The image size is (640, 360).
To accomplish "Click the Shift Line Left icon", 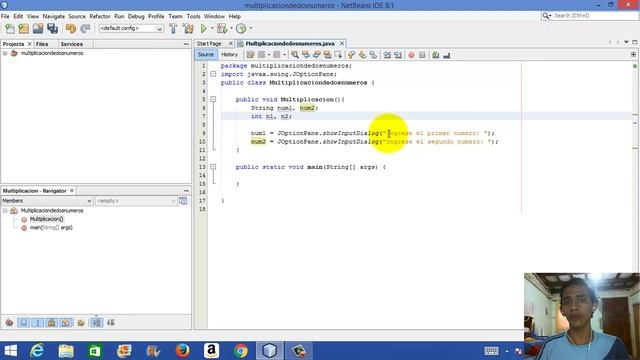I will click(x=387, y=55).
